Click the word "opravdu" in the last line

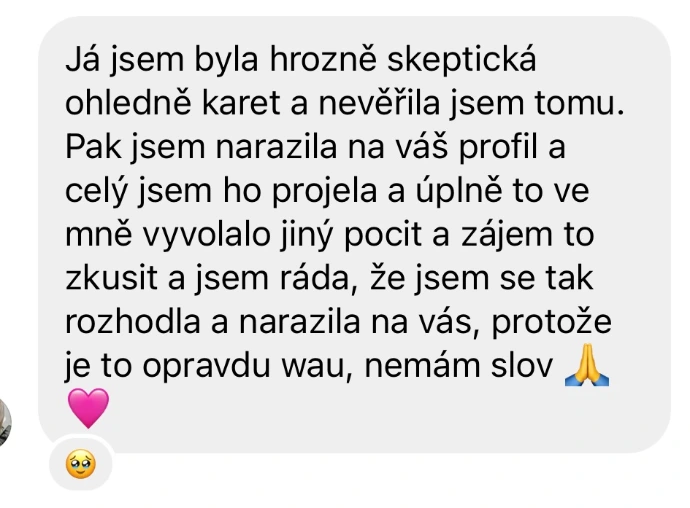206,368
